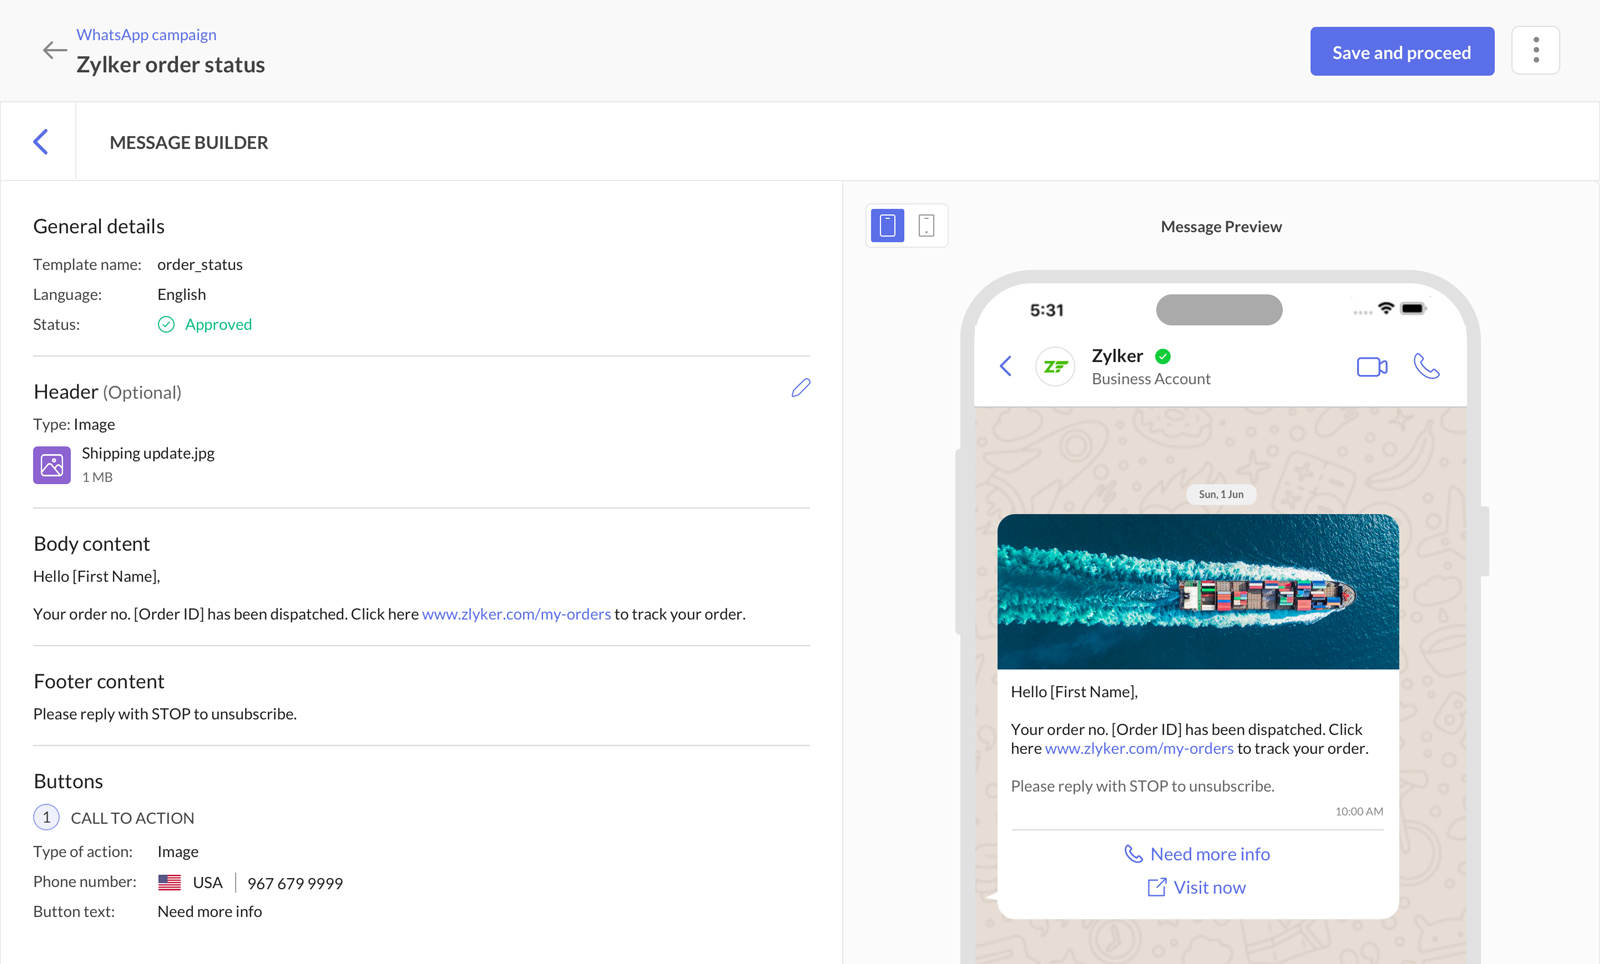Click the Visit now action in the preview

click(x=1196, y=887)
